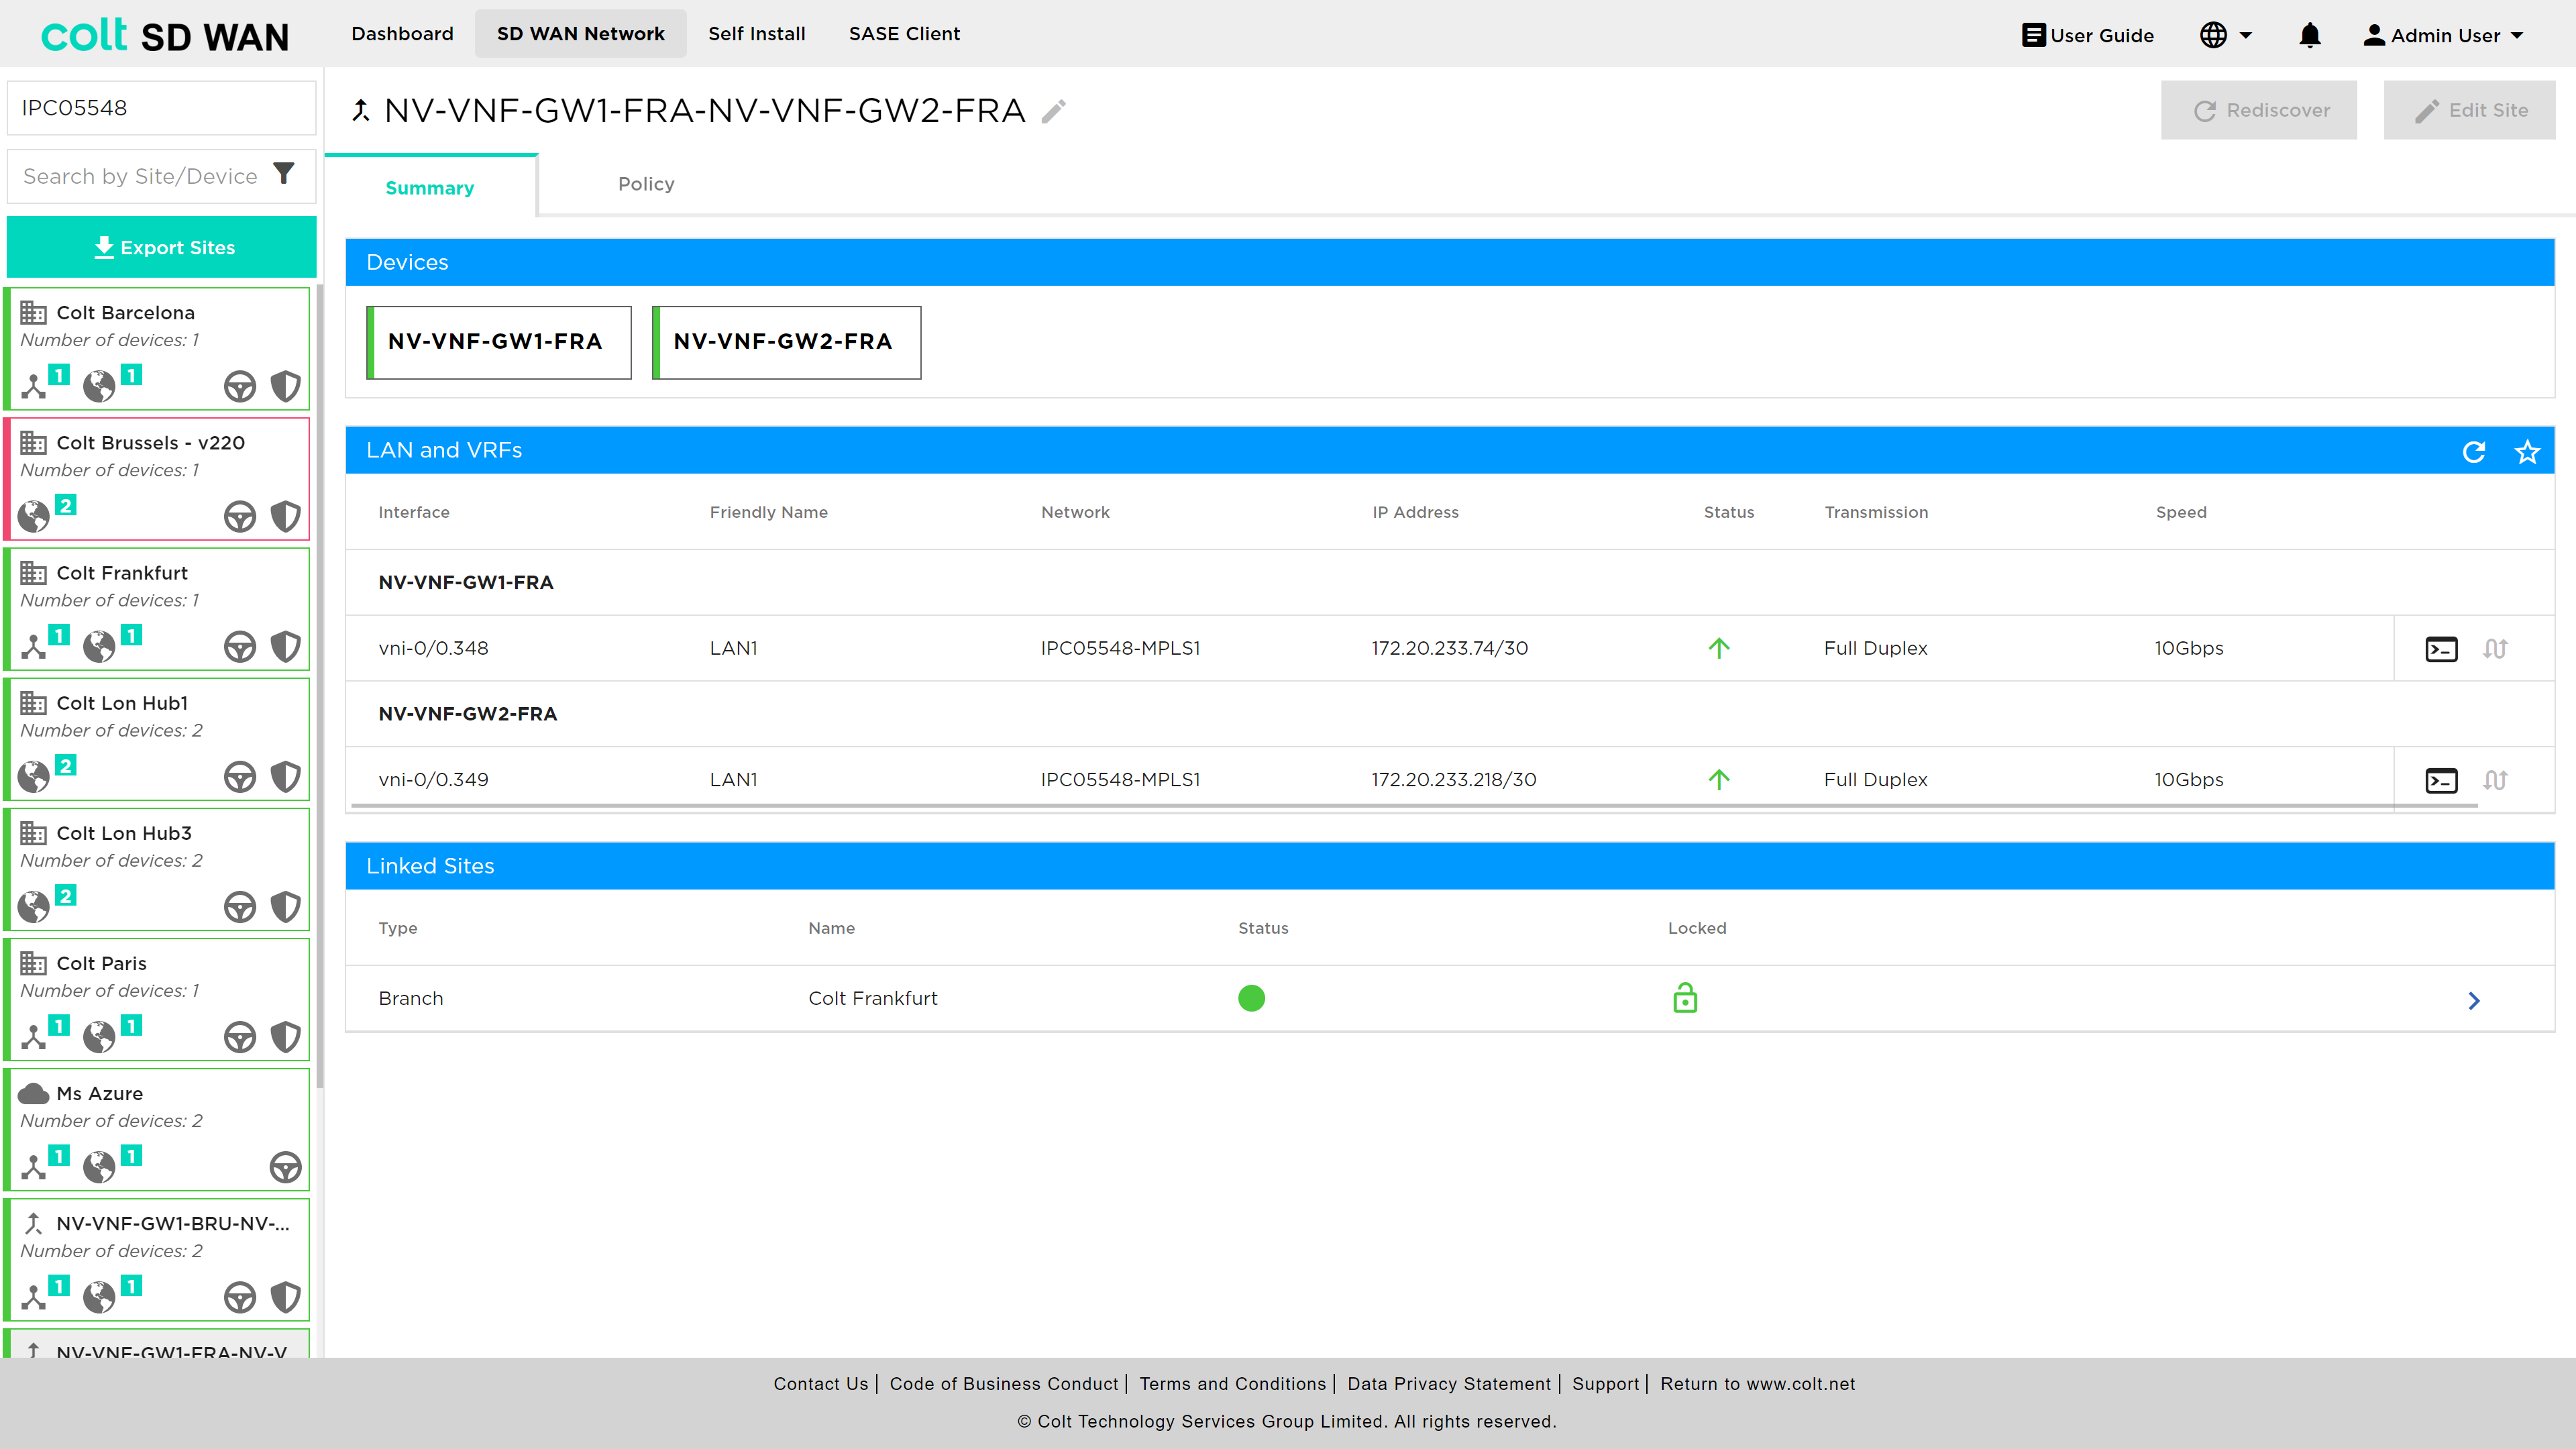
Task: Click the Colt Frankfurt linked site name
Action: [x=873, y=998]
